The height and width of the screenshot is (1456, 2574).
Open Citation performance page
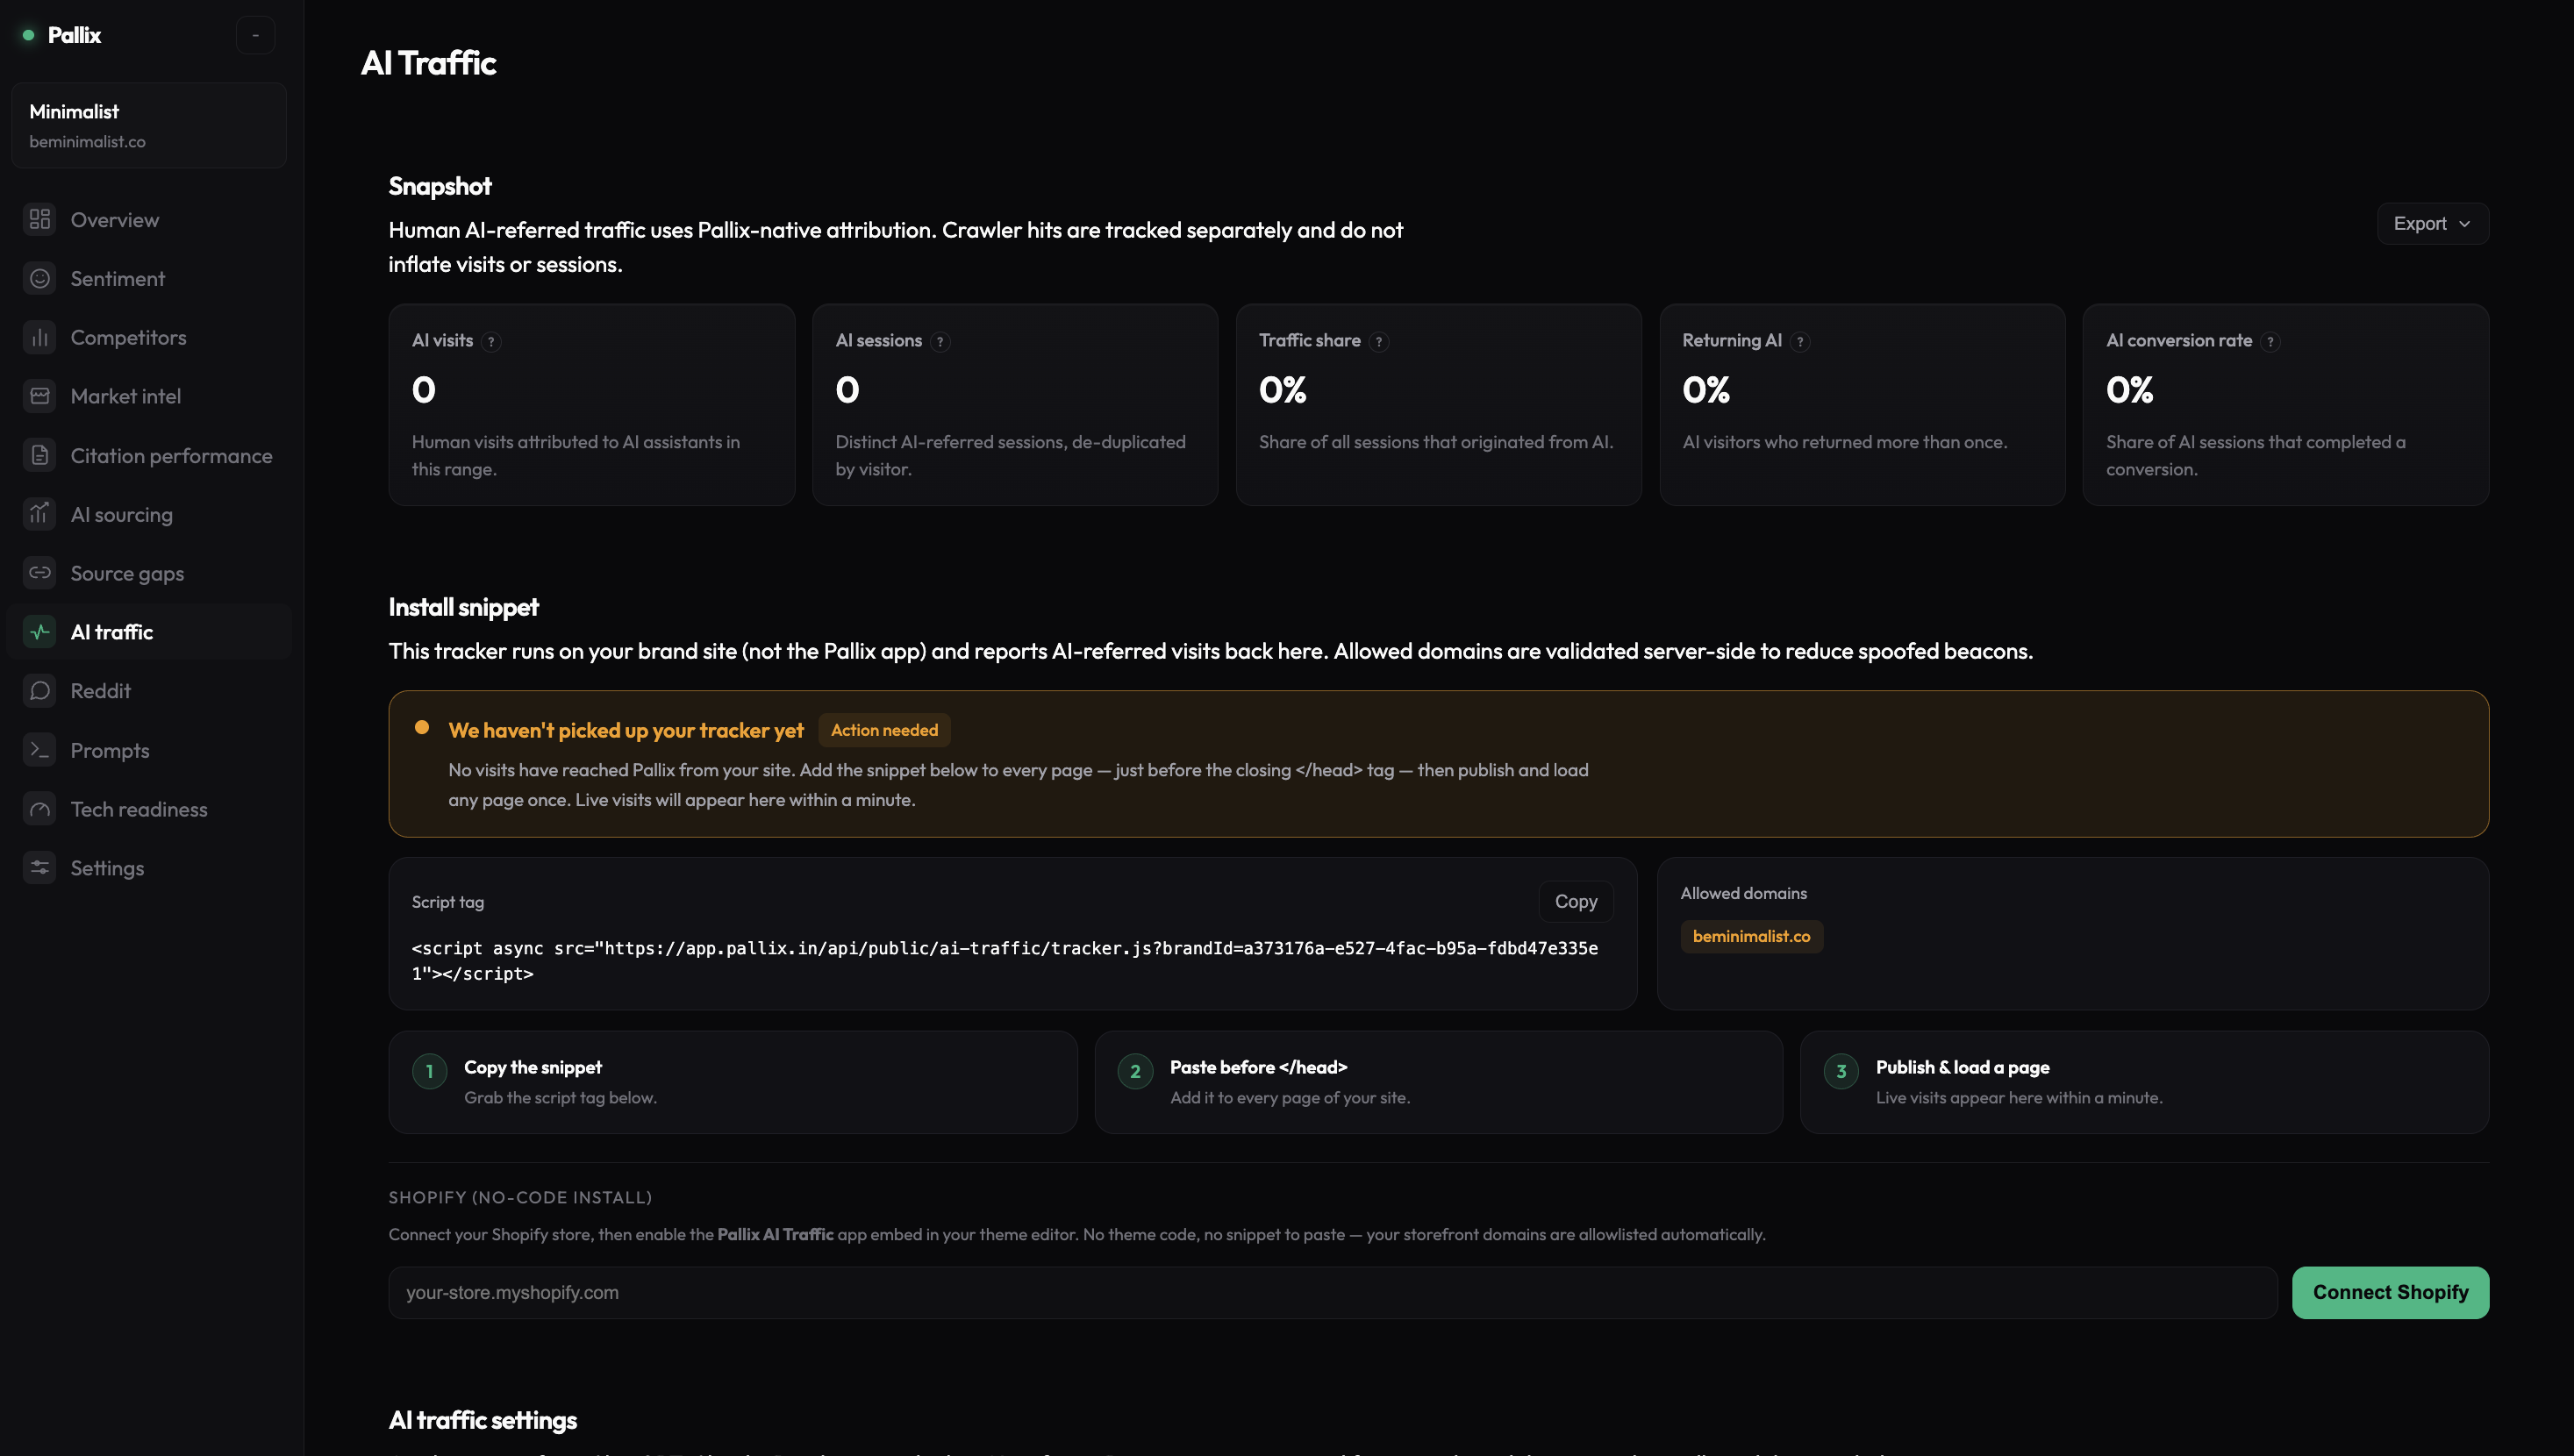(x=149, y=455)
